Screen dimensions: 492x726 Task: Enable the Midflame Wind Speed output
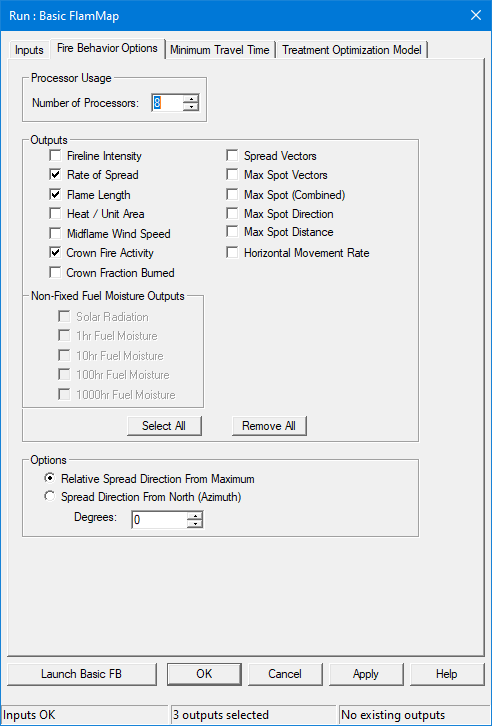[x=55, y=233]
